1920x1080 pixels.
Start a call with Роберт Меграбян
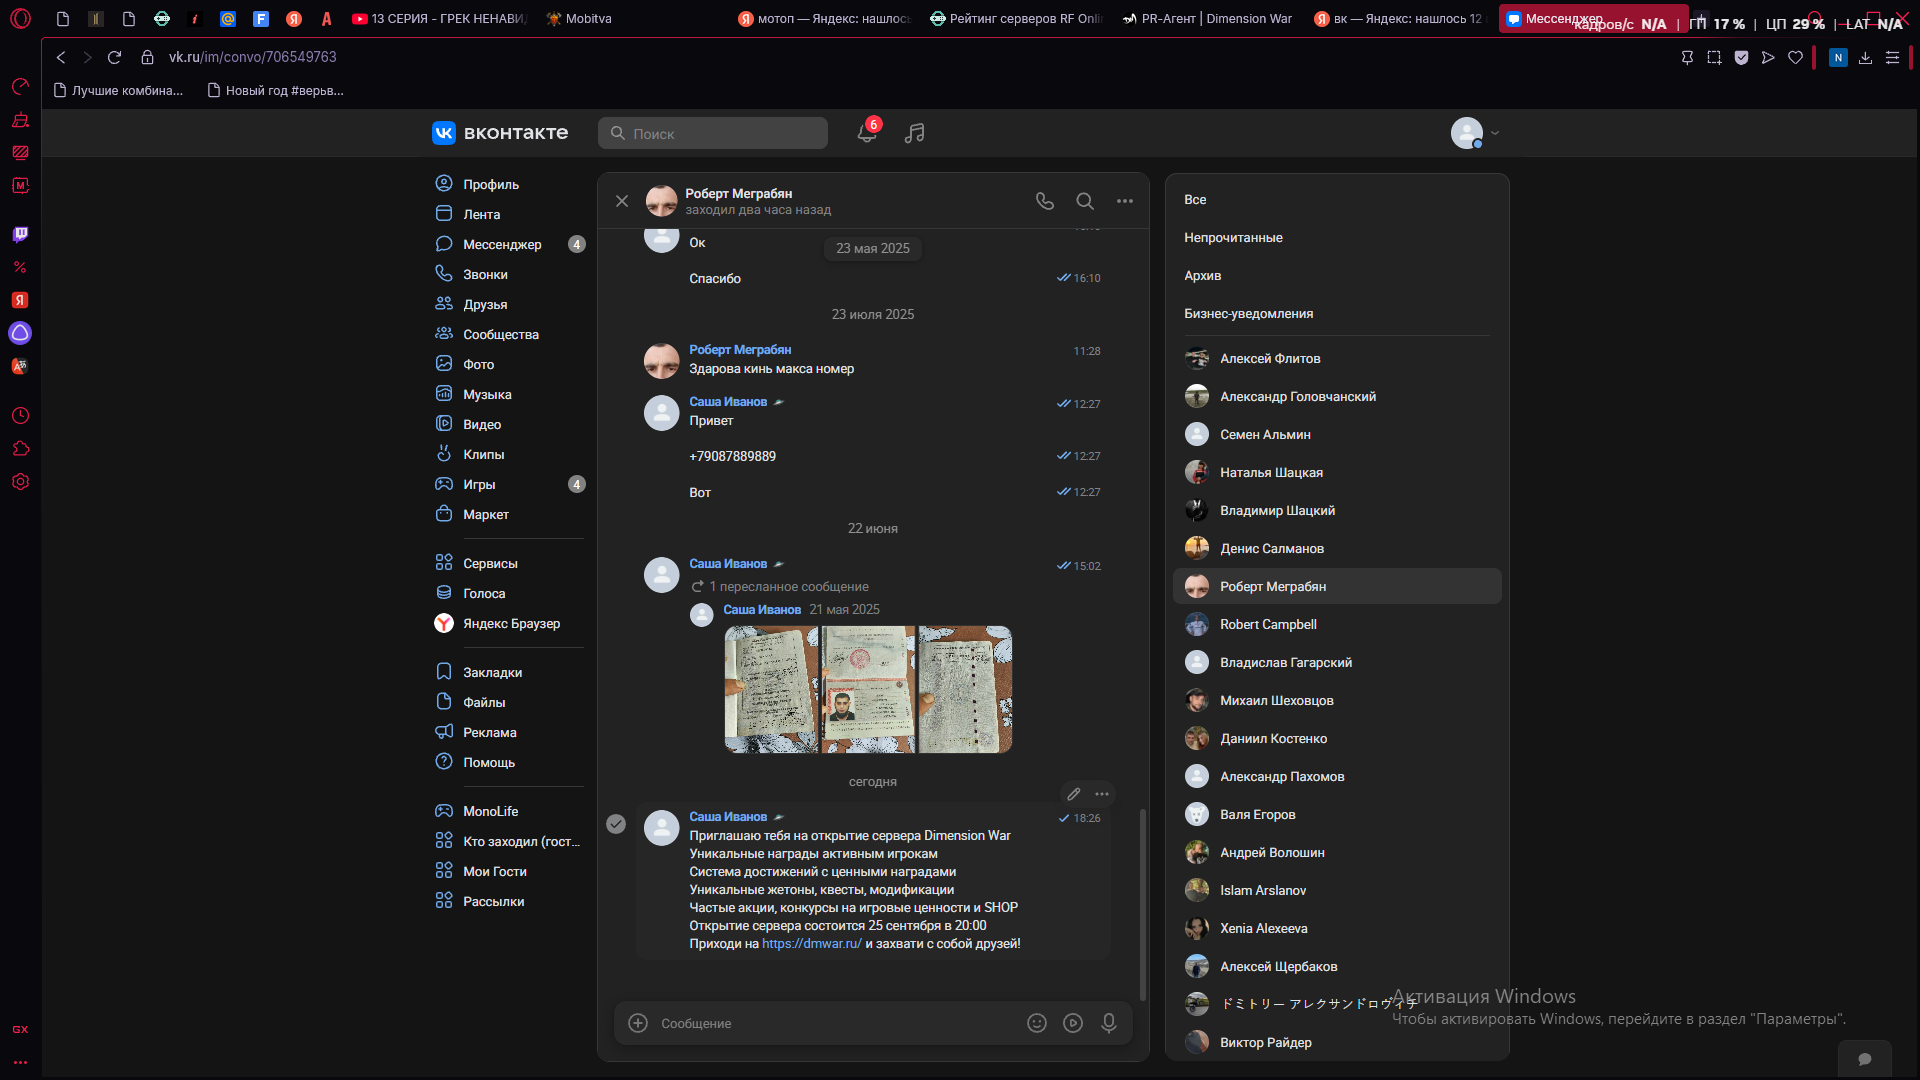pos(1045,201)
